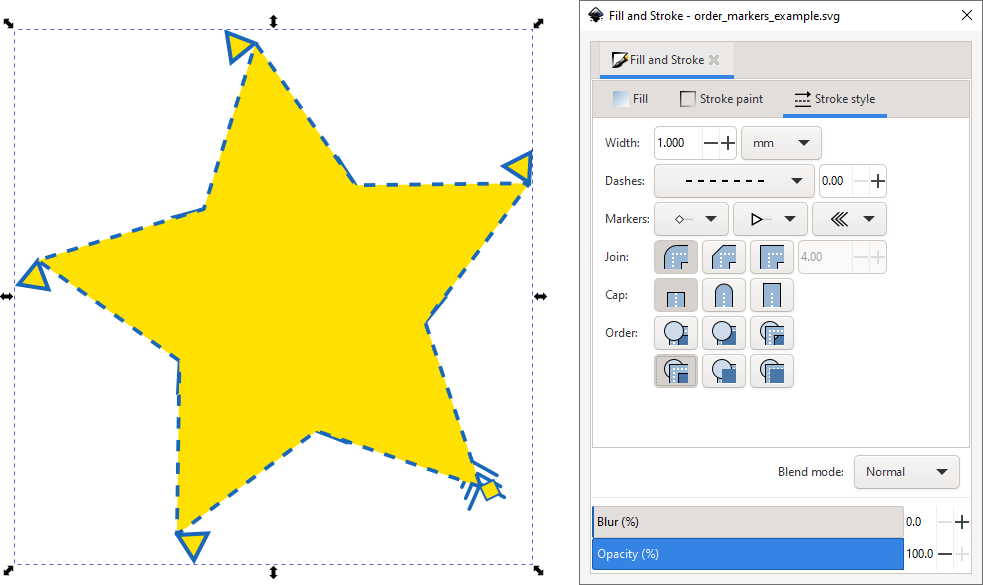Image resolution: width=983 pixels, height=585 pixels.
Task: Click the Inkscape logo in title bar
Action: pyautogui.click(x=596, y=15)
